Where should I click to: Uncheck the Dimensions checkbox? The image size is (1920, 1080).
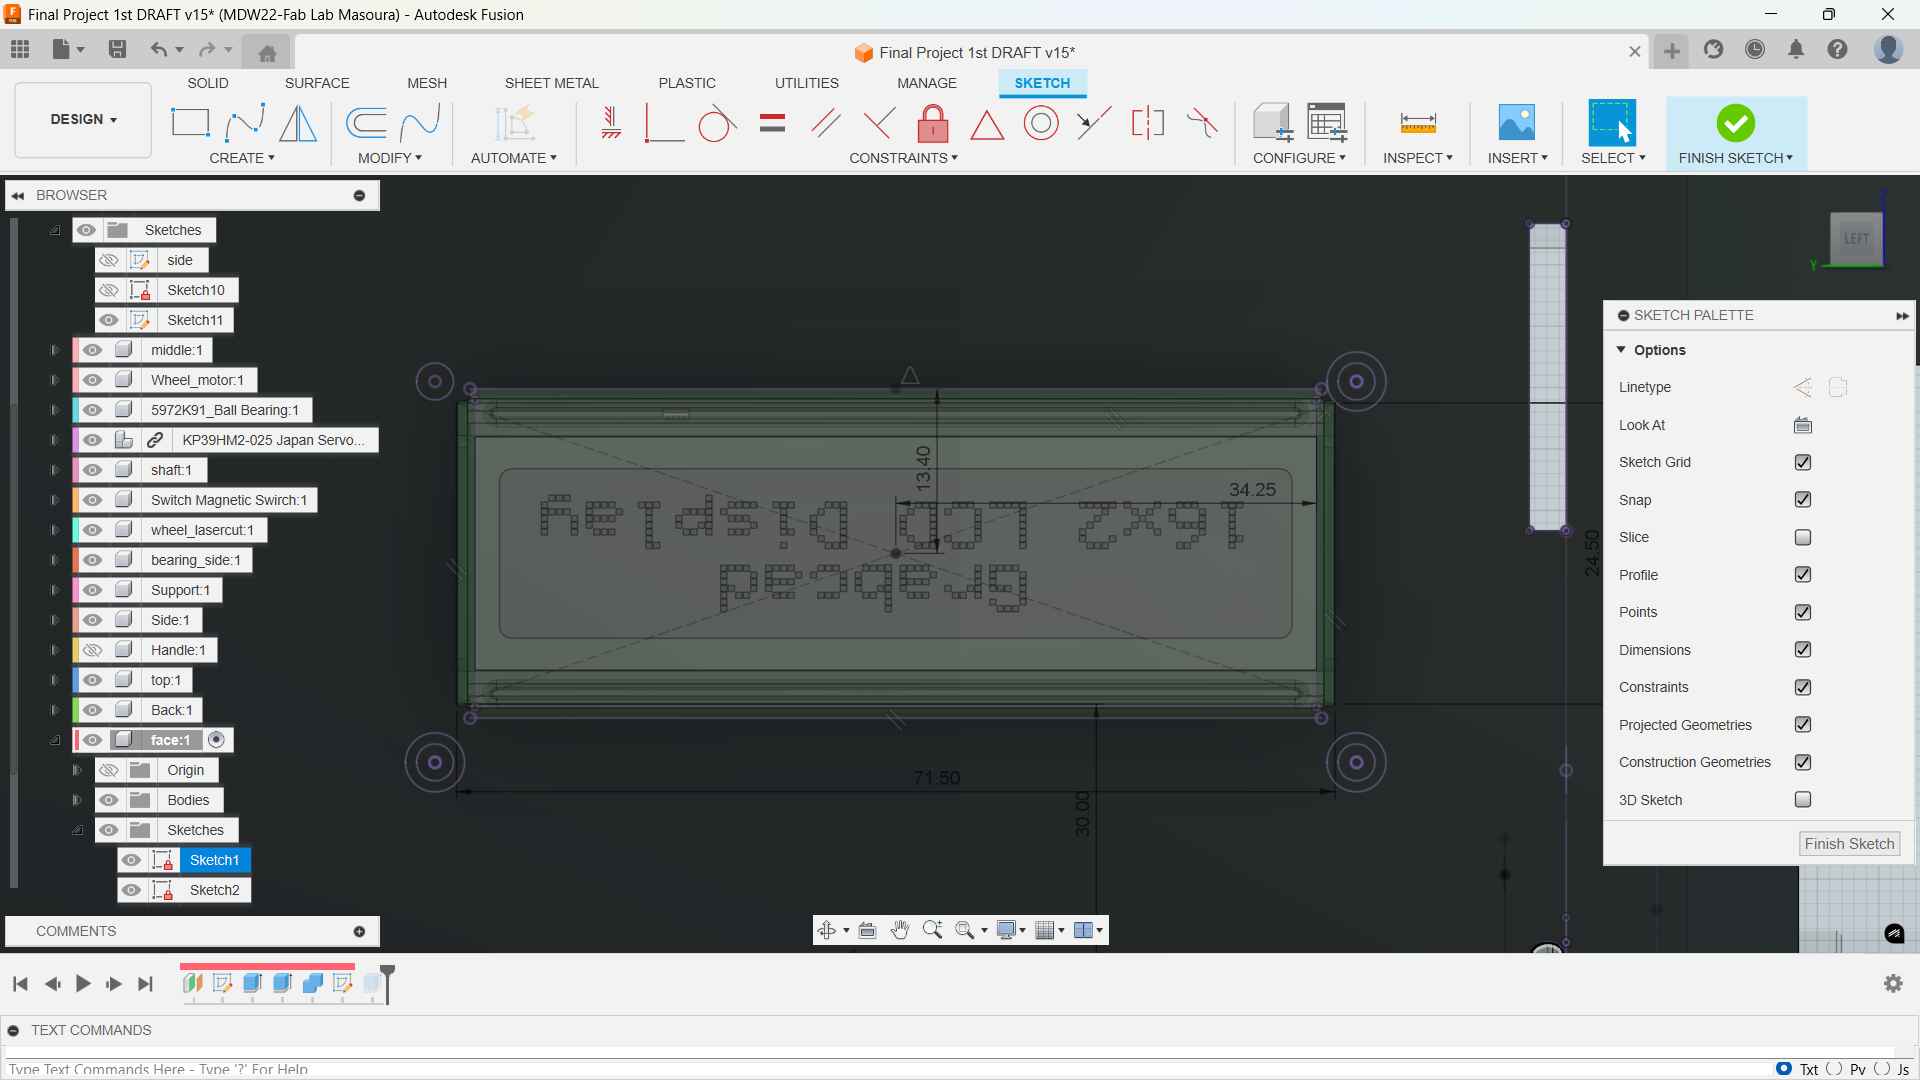(x=1803, y=650)
